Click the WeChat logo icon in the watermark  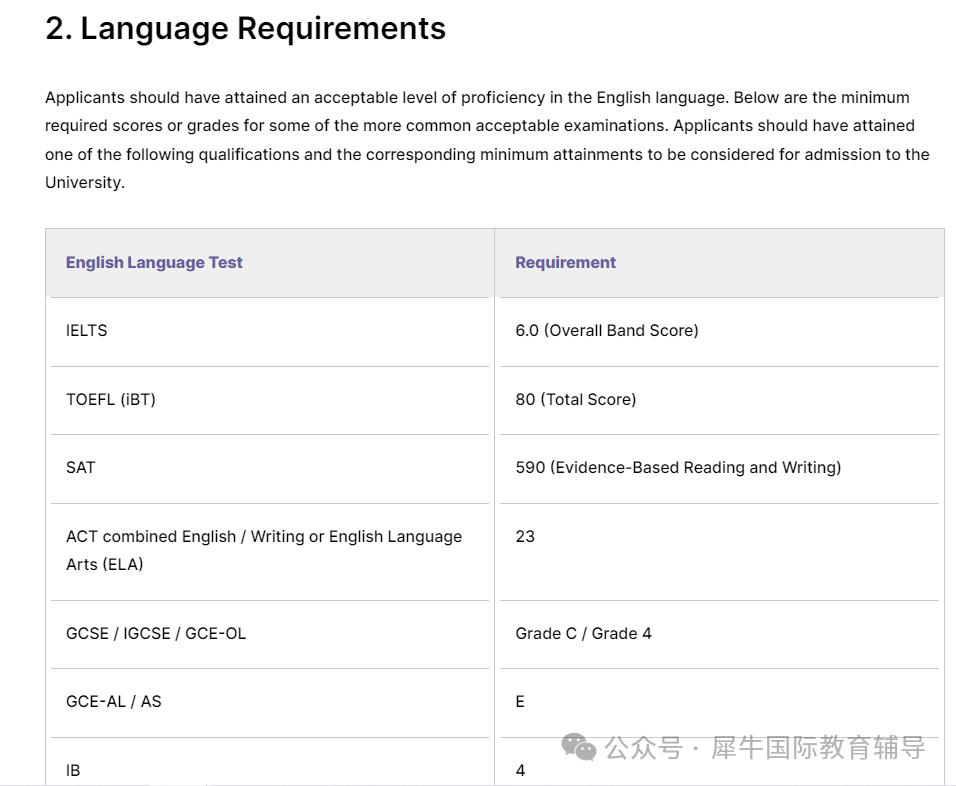pyautogui.click(x=579, y=746)
